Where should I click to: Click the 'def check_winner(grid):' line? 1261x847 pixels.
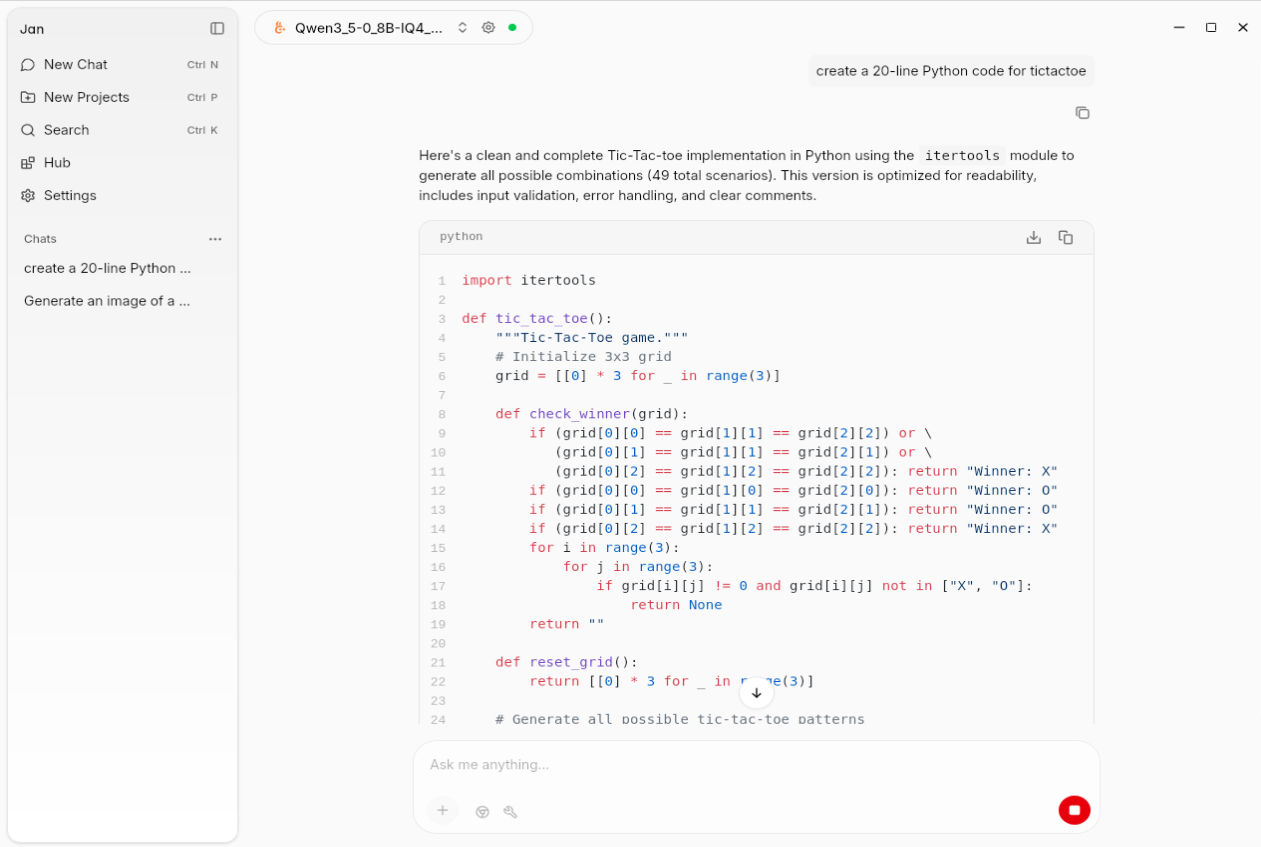pos(592,414)
